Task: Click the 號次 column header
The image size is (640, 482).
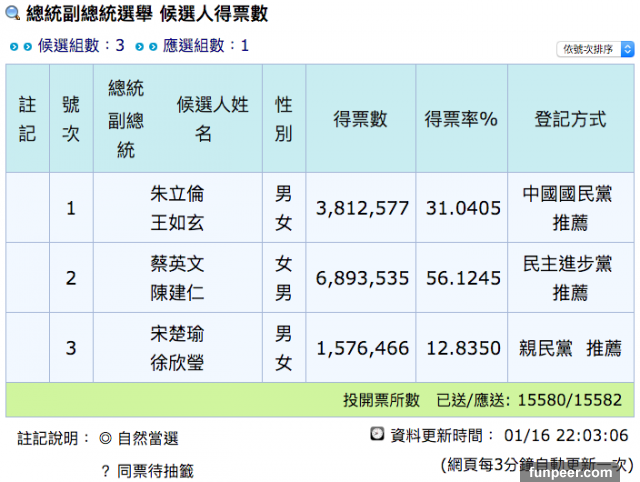Action: 71,119
